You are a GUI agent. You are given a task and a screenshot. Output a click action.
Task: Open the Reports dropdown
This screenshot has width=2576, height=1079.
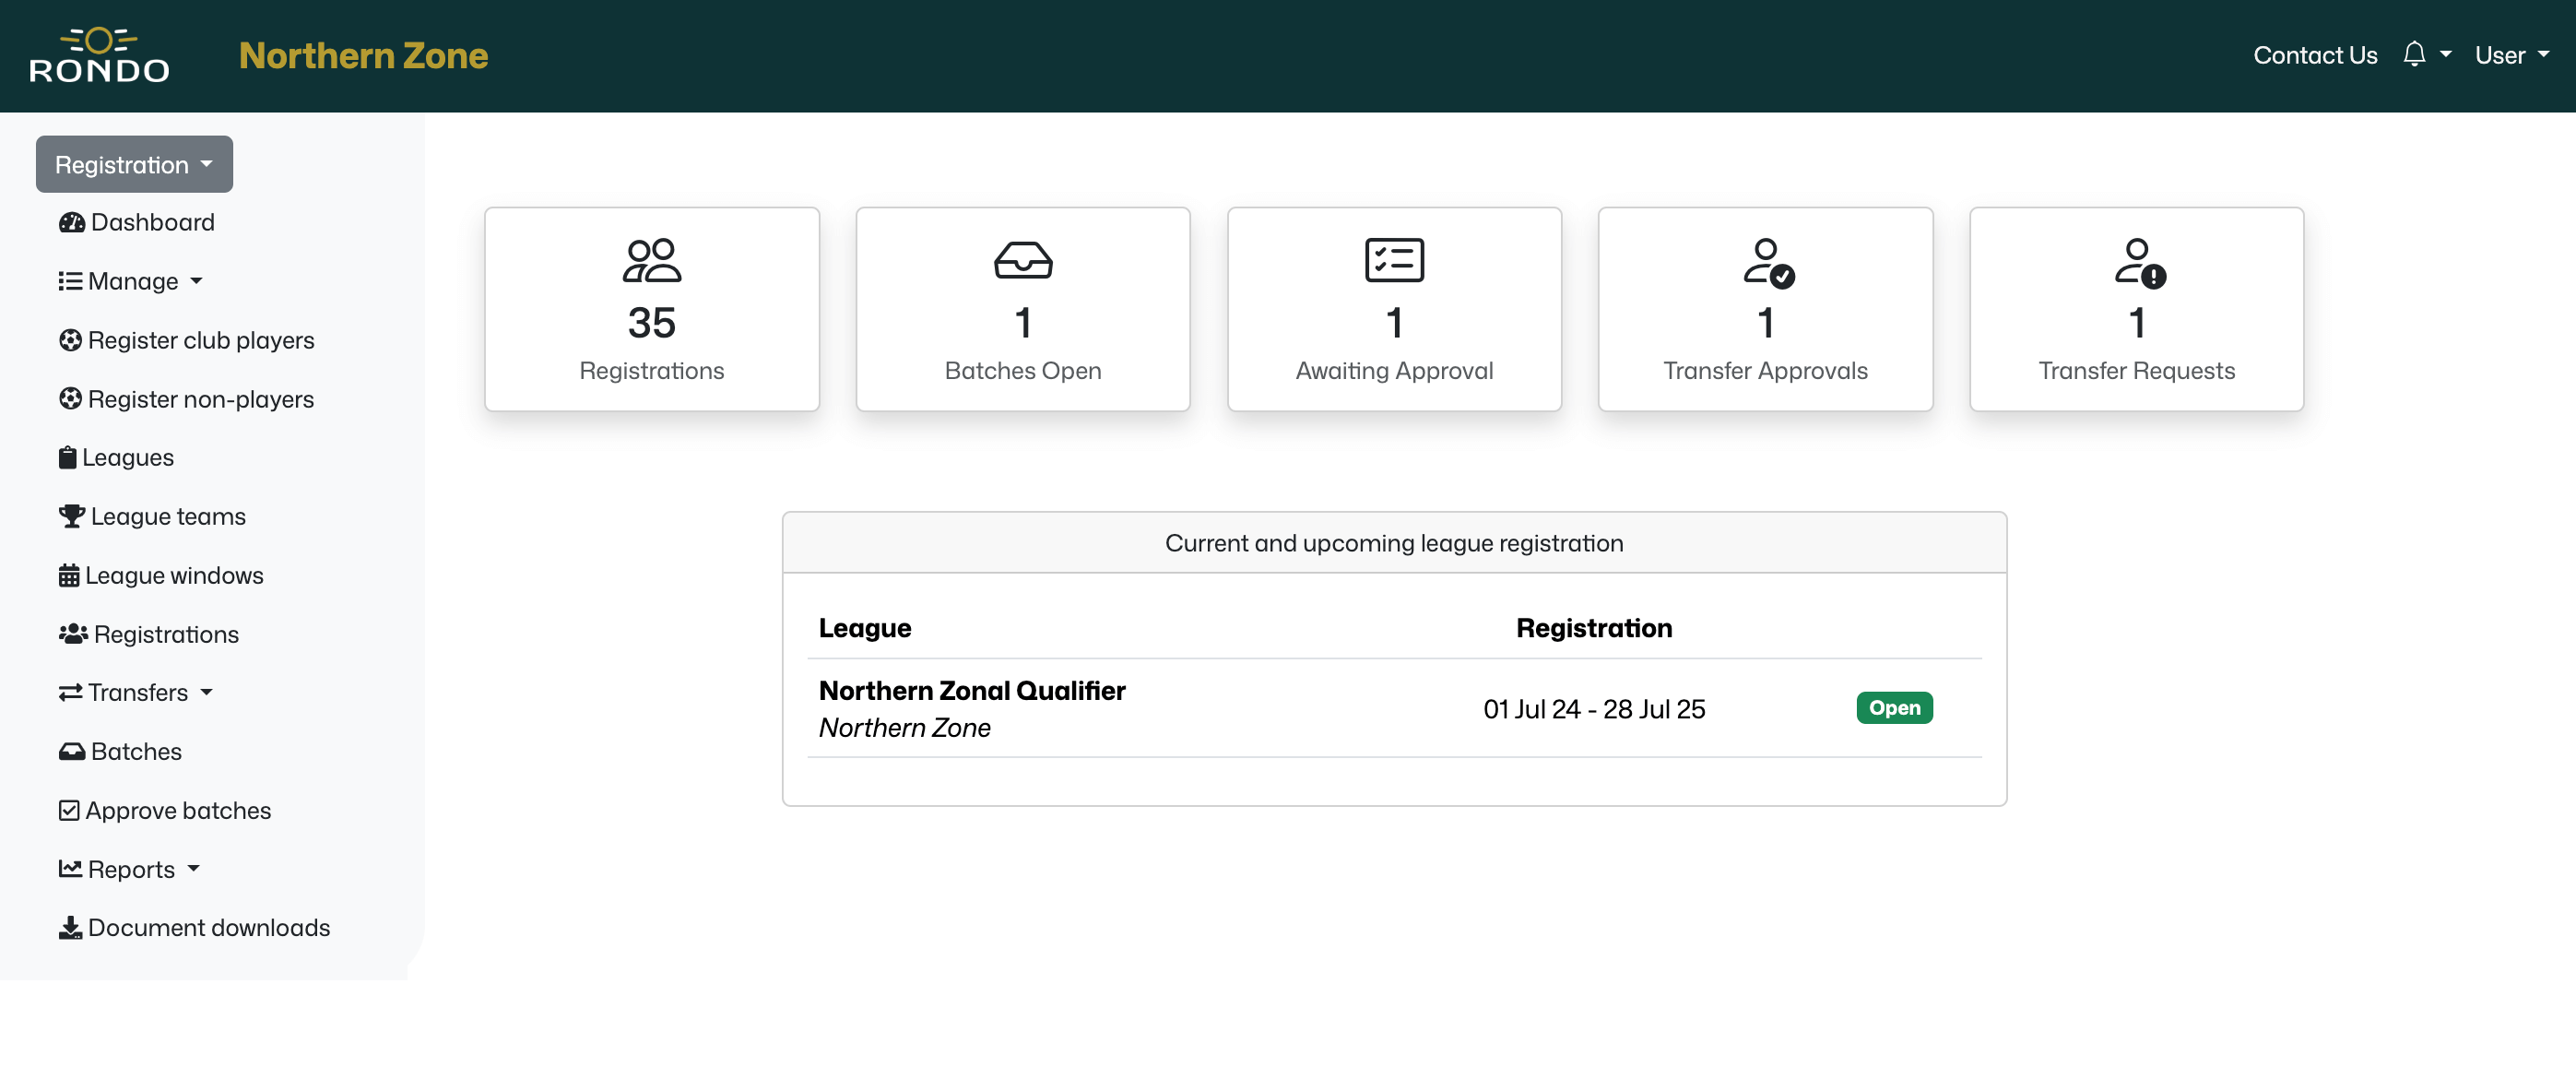click(x=130, y=869)
